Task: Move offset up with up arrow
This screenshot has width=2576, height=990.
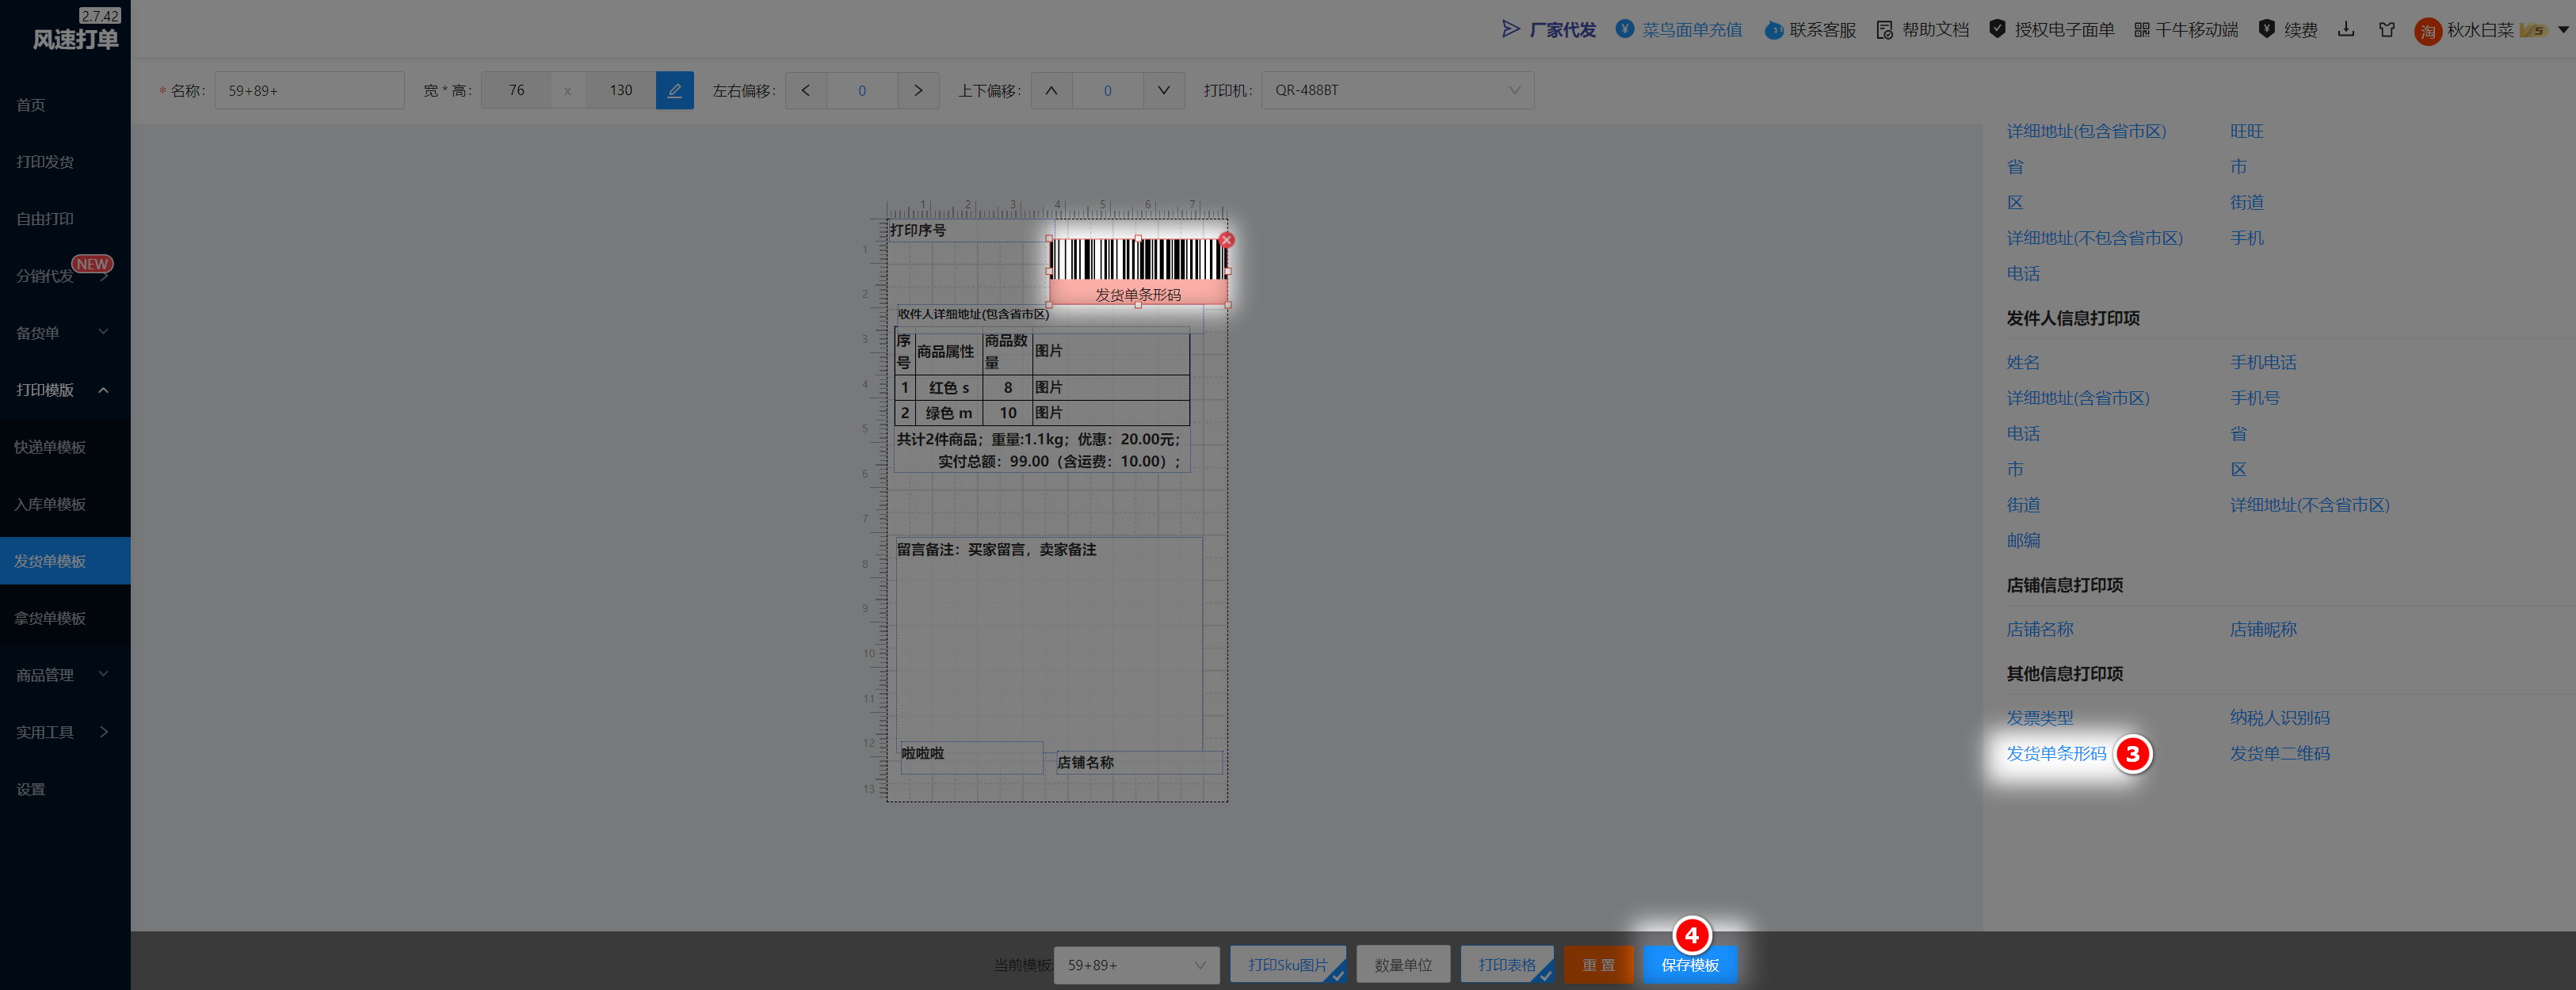Action: pyautogui.click(x=1051, y=90)
